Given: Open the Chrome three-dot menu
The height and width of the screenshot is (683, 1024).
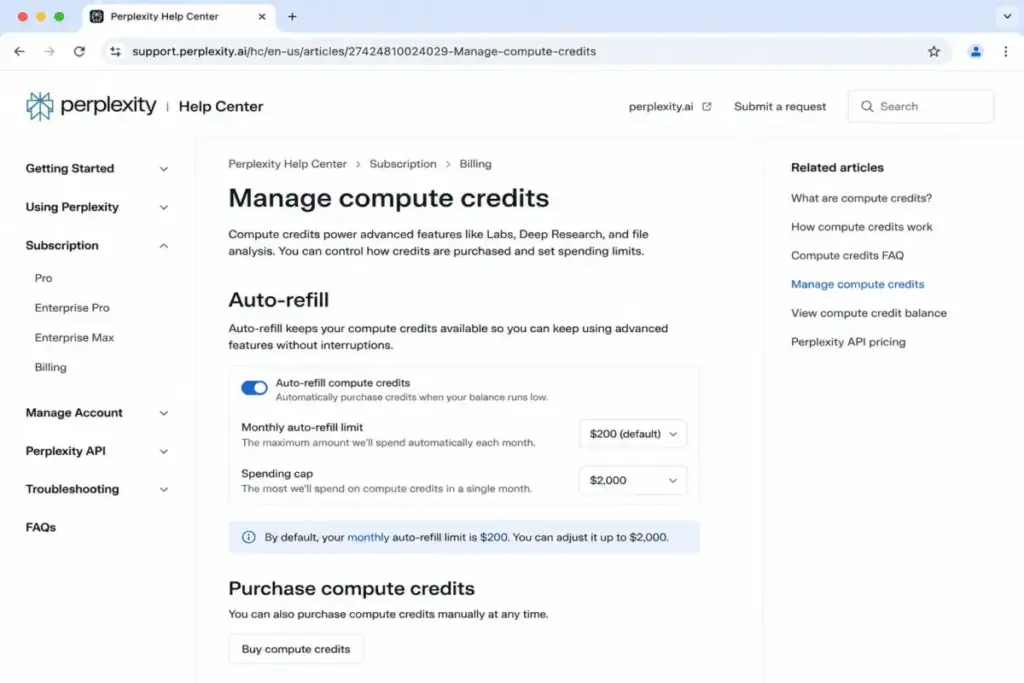Looking at the screenshot, I should (1006, 52).
